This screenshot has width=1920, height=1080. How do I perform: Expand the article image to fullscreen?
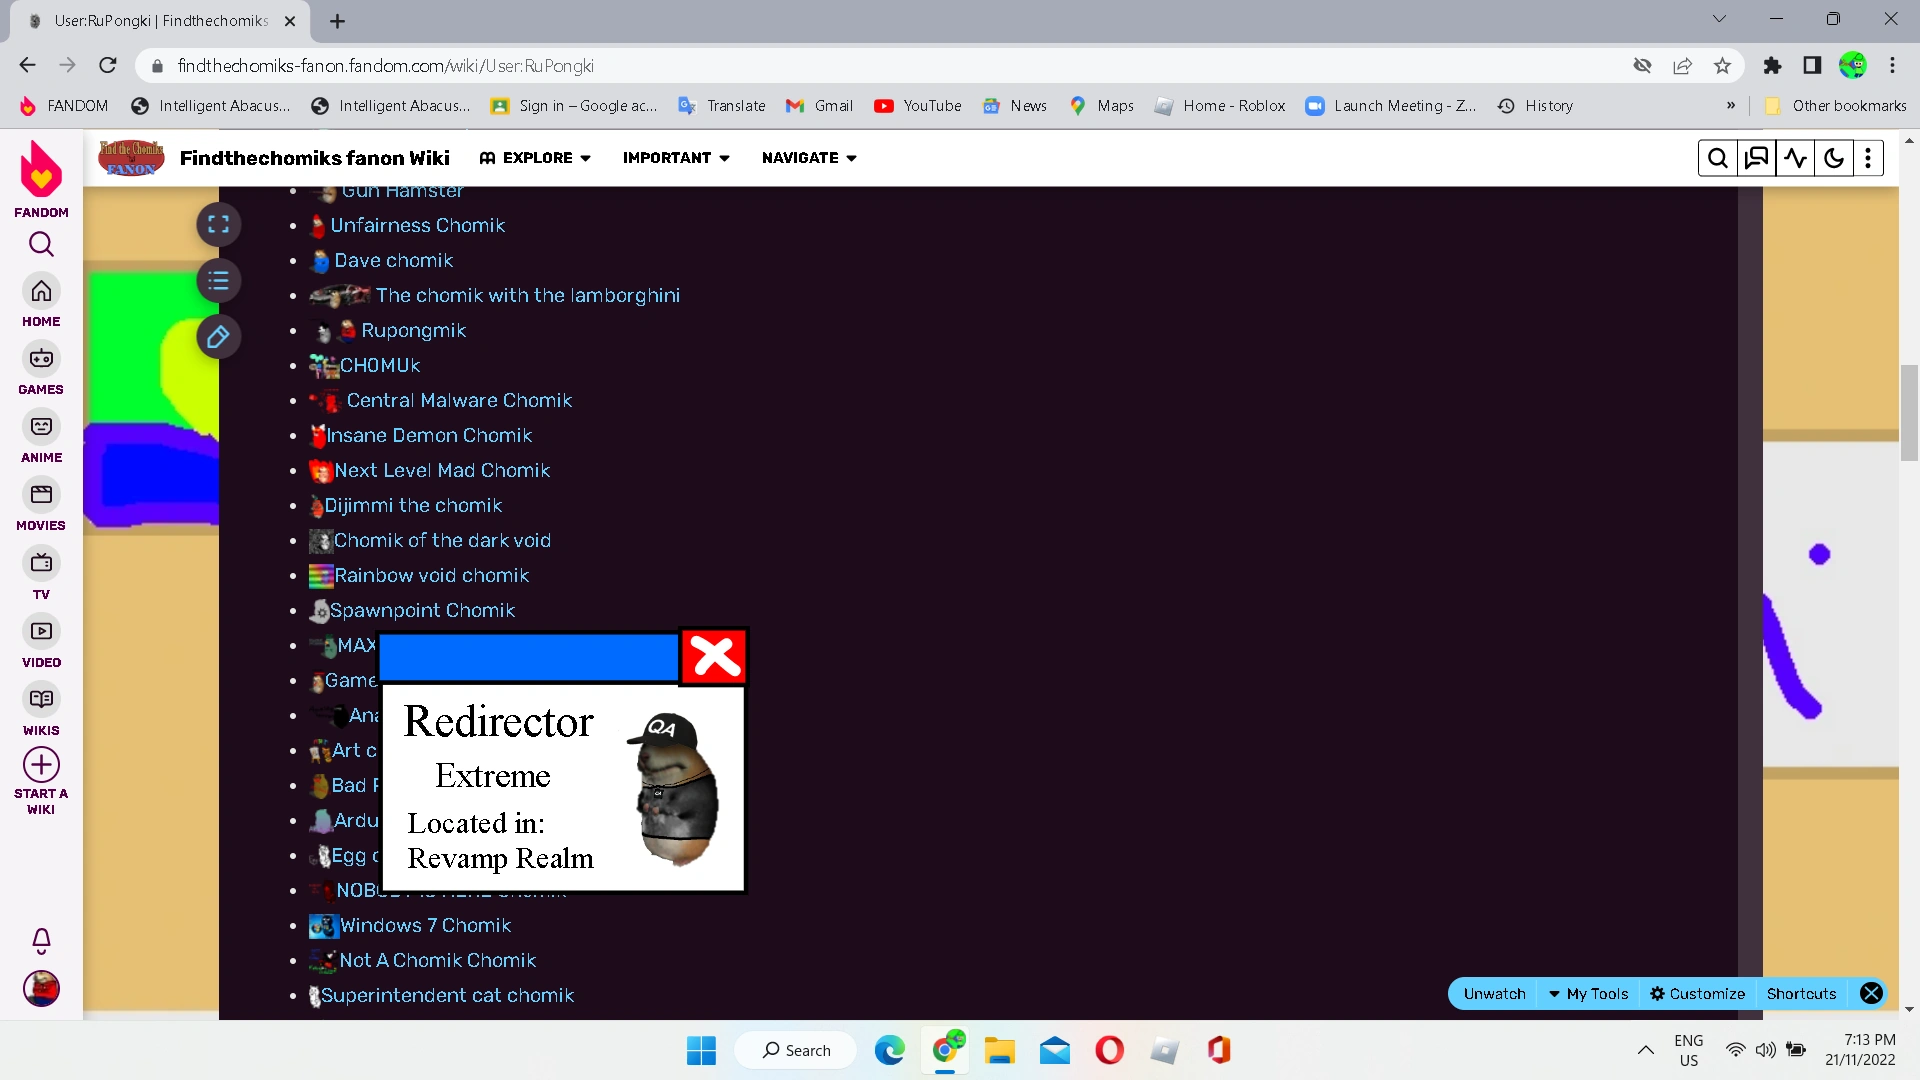pos(218,224)
